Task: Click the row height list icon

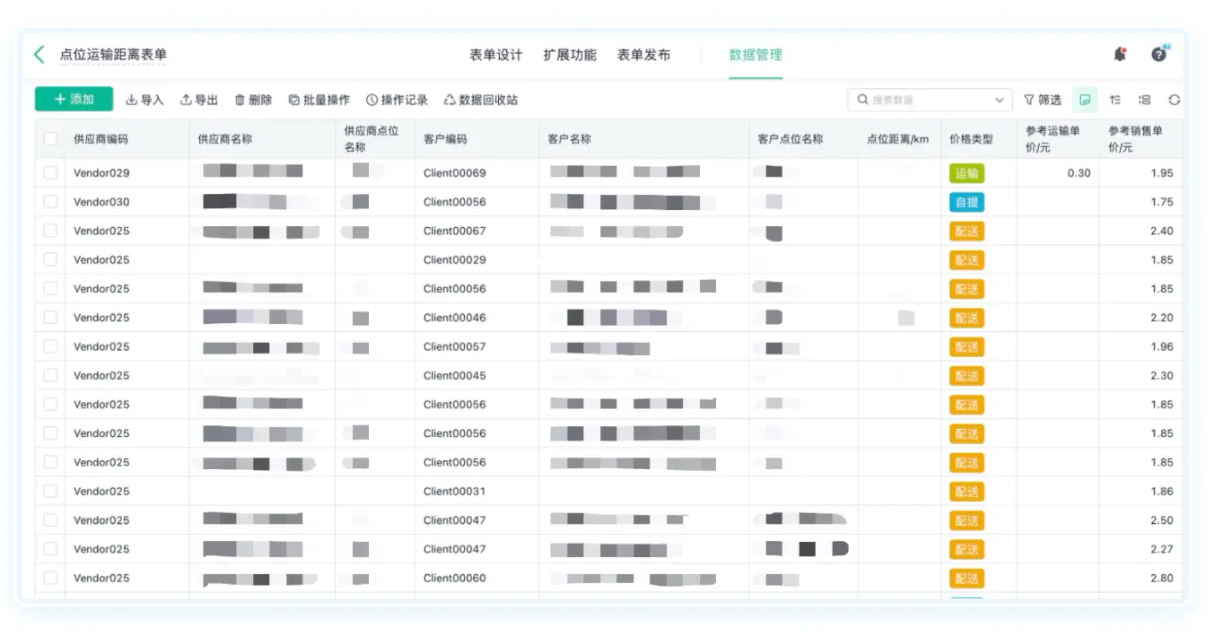Action: click(x=1145, y=100)
